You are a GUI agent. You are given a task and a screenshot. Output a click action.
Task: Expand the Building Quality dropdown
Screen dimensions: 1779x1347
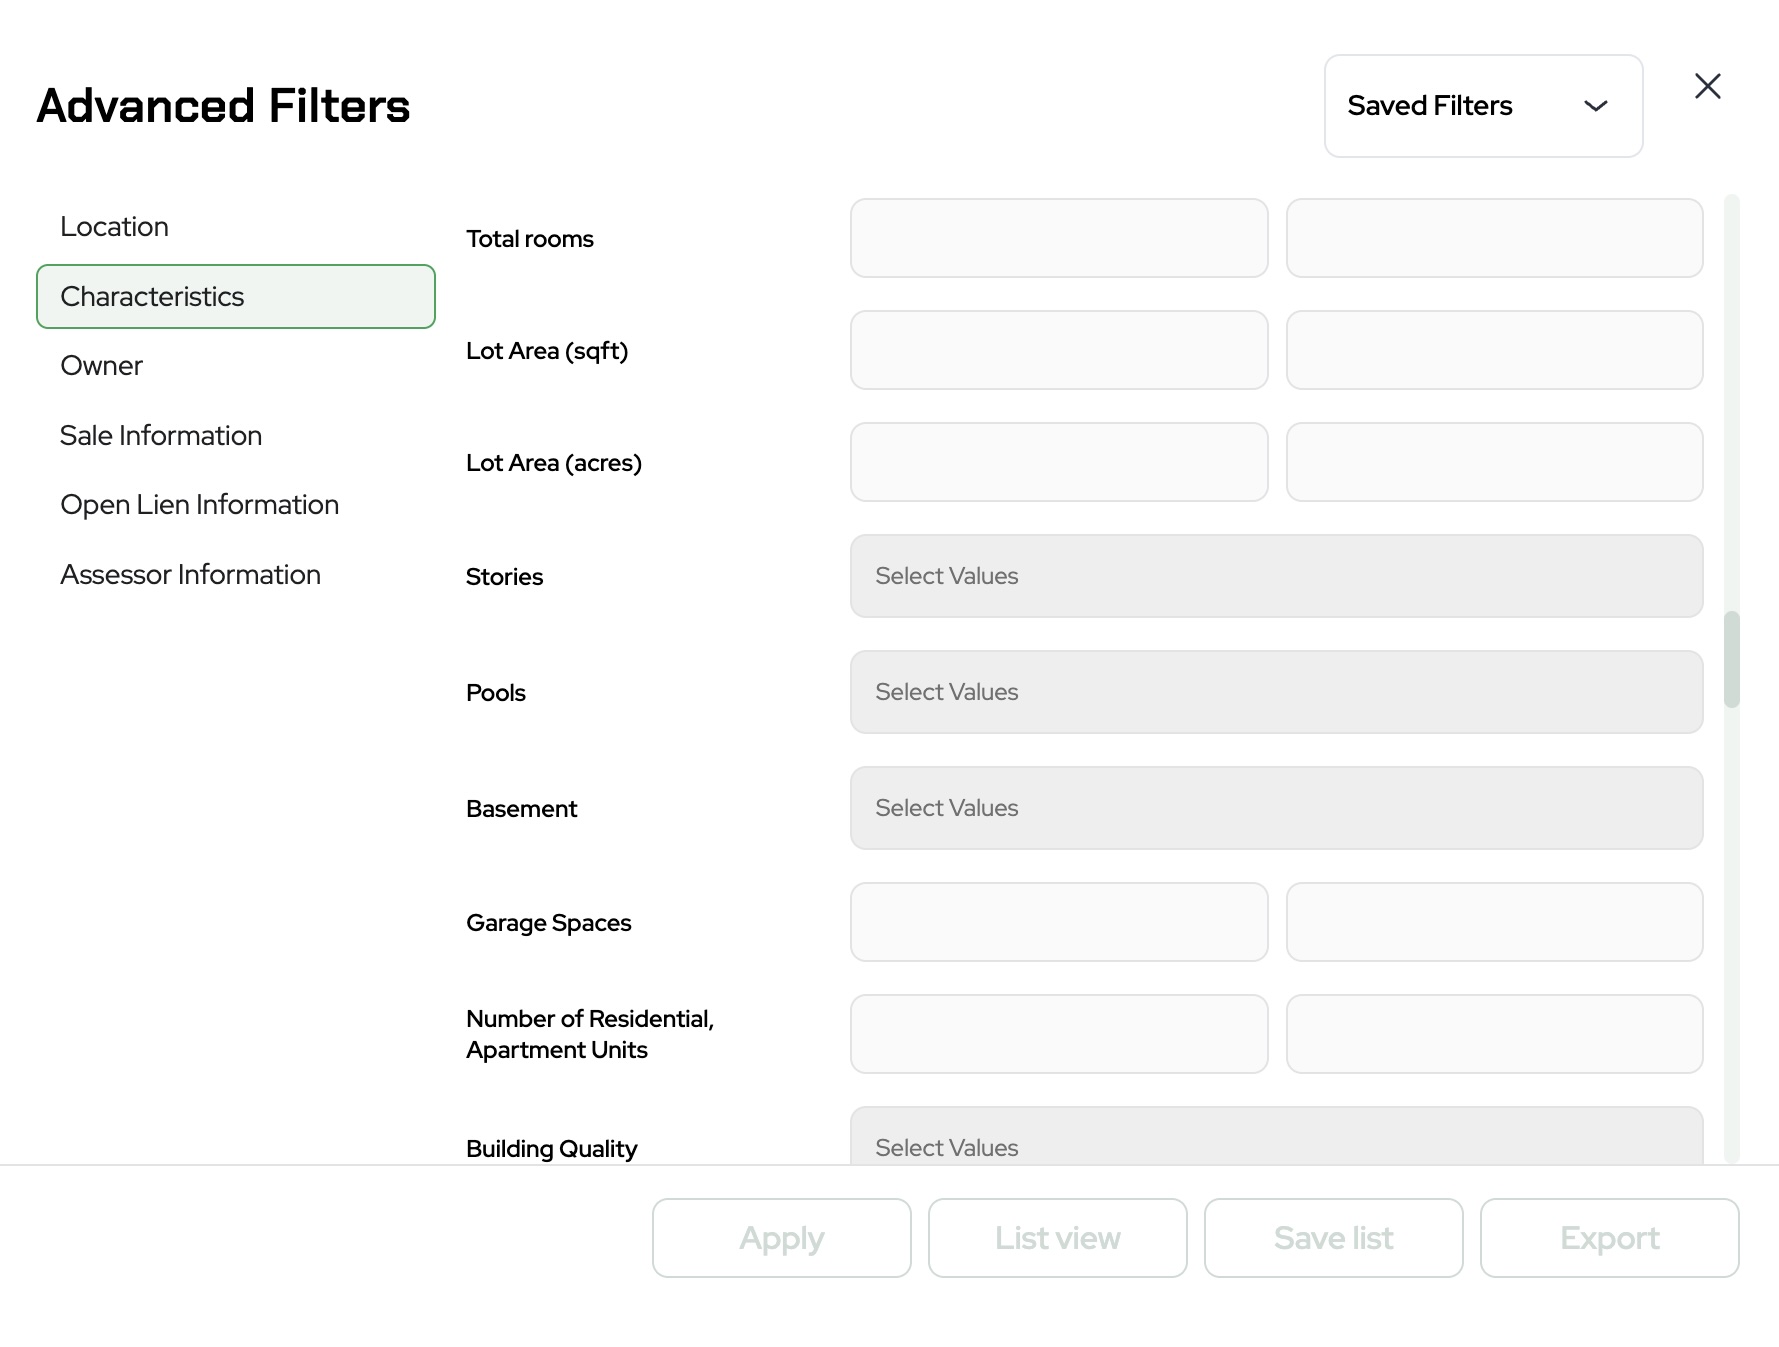tap(1276, 1137)
